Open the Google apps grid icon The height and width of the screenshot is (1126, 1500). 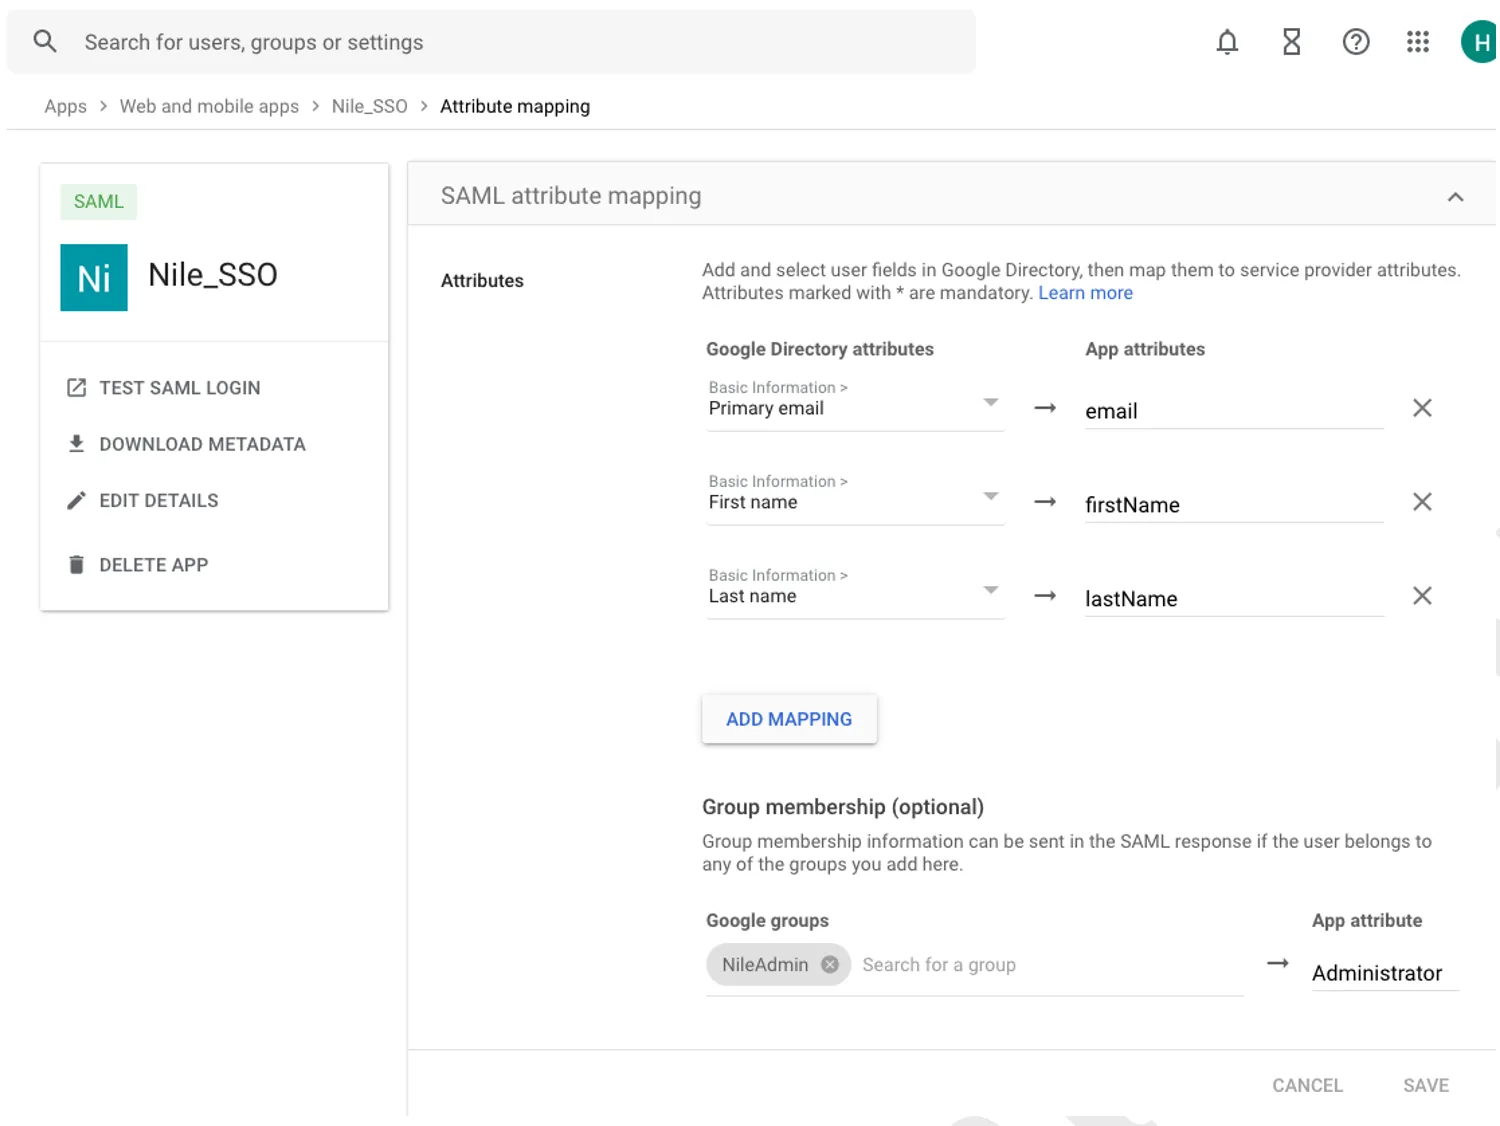click(x=1417, y=42)
